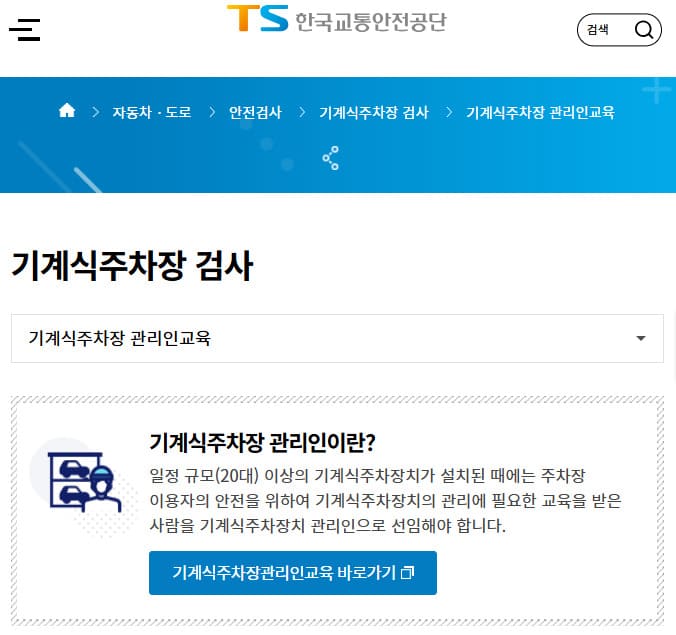Click the 기계식주차장 검사 page title

(132, 266)
